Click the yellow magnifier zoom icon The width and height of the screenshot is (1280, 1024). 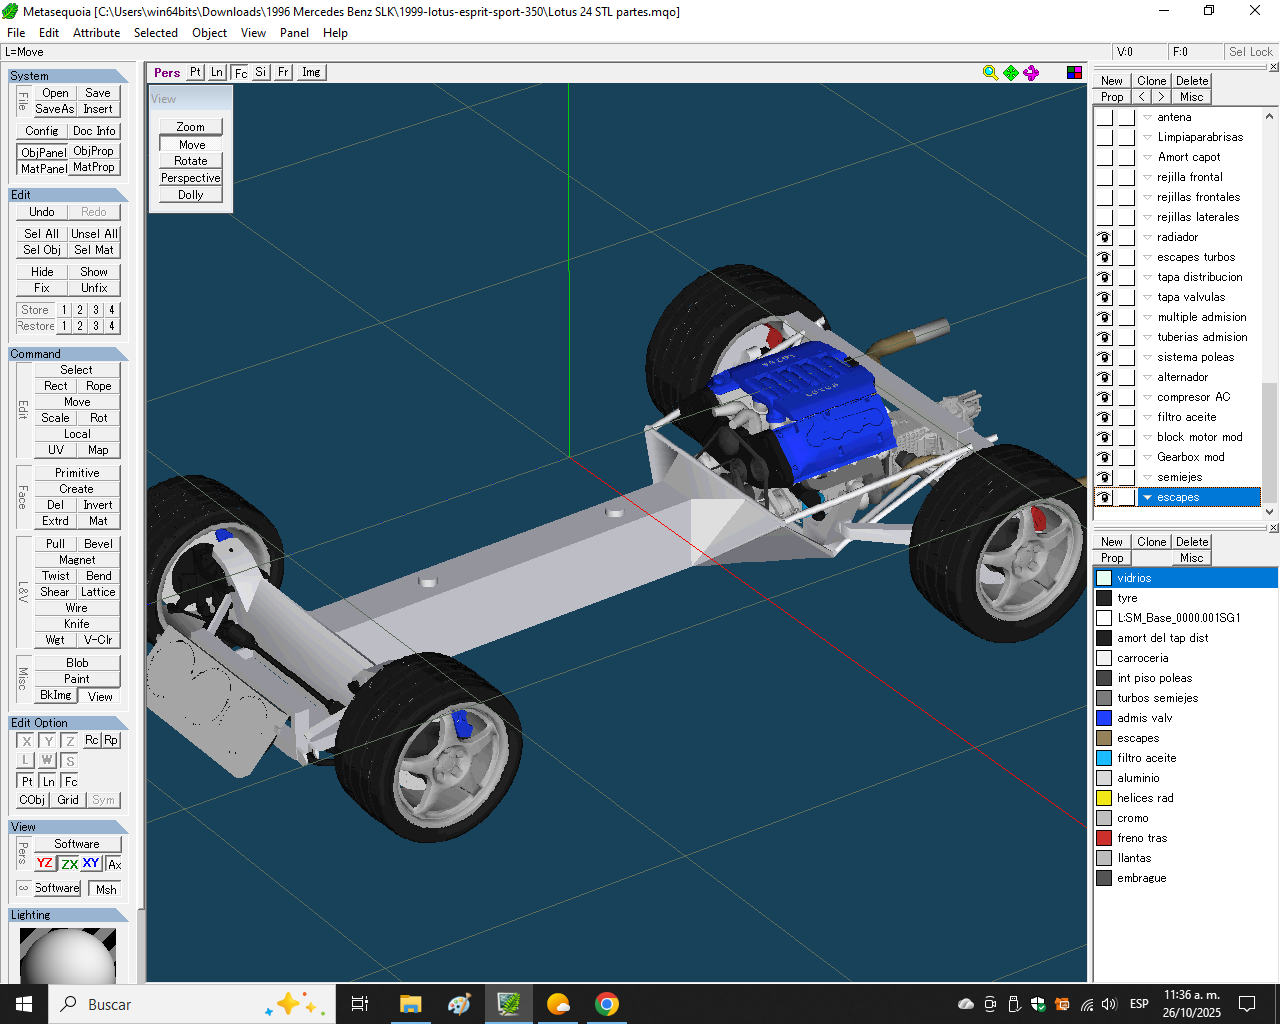(990, 72)
